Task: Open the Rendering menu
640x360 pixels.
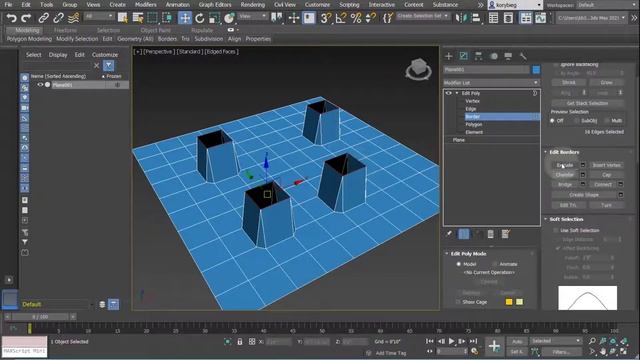Action: (x=253, y=4)
